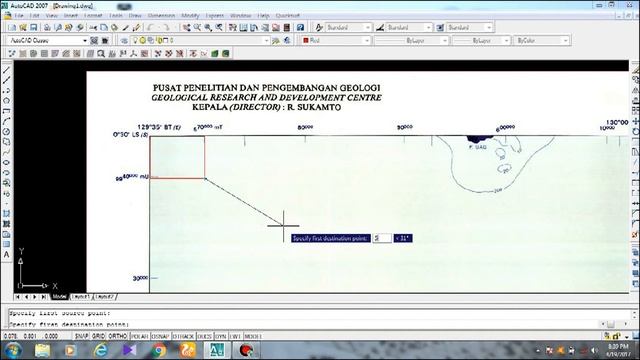Click the MODEL button in status bar
The width and height of the screenshot is (640, 360).
point(253,336)
